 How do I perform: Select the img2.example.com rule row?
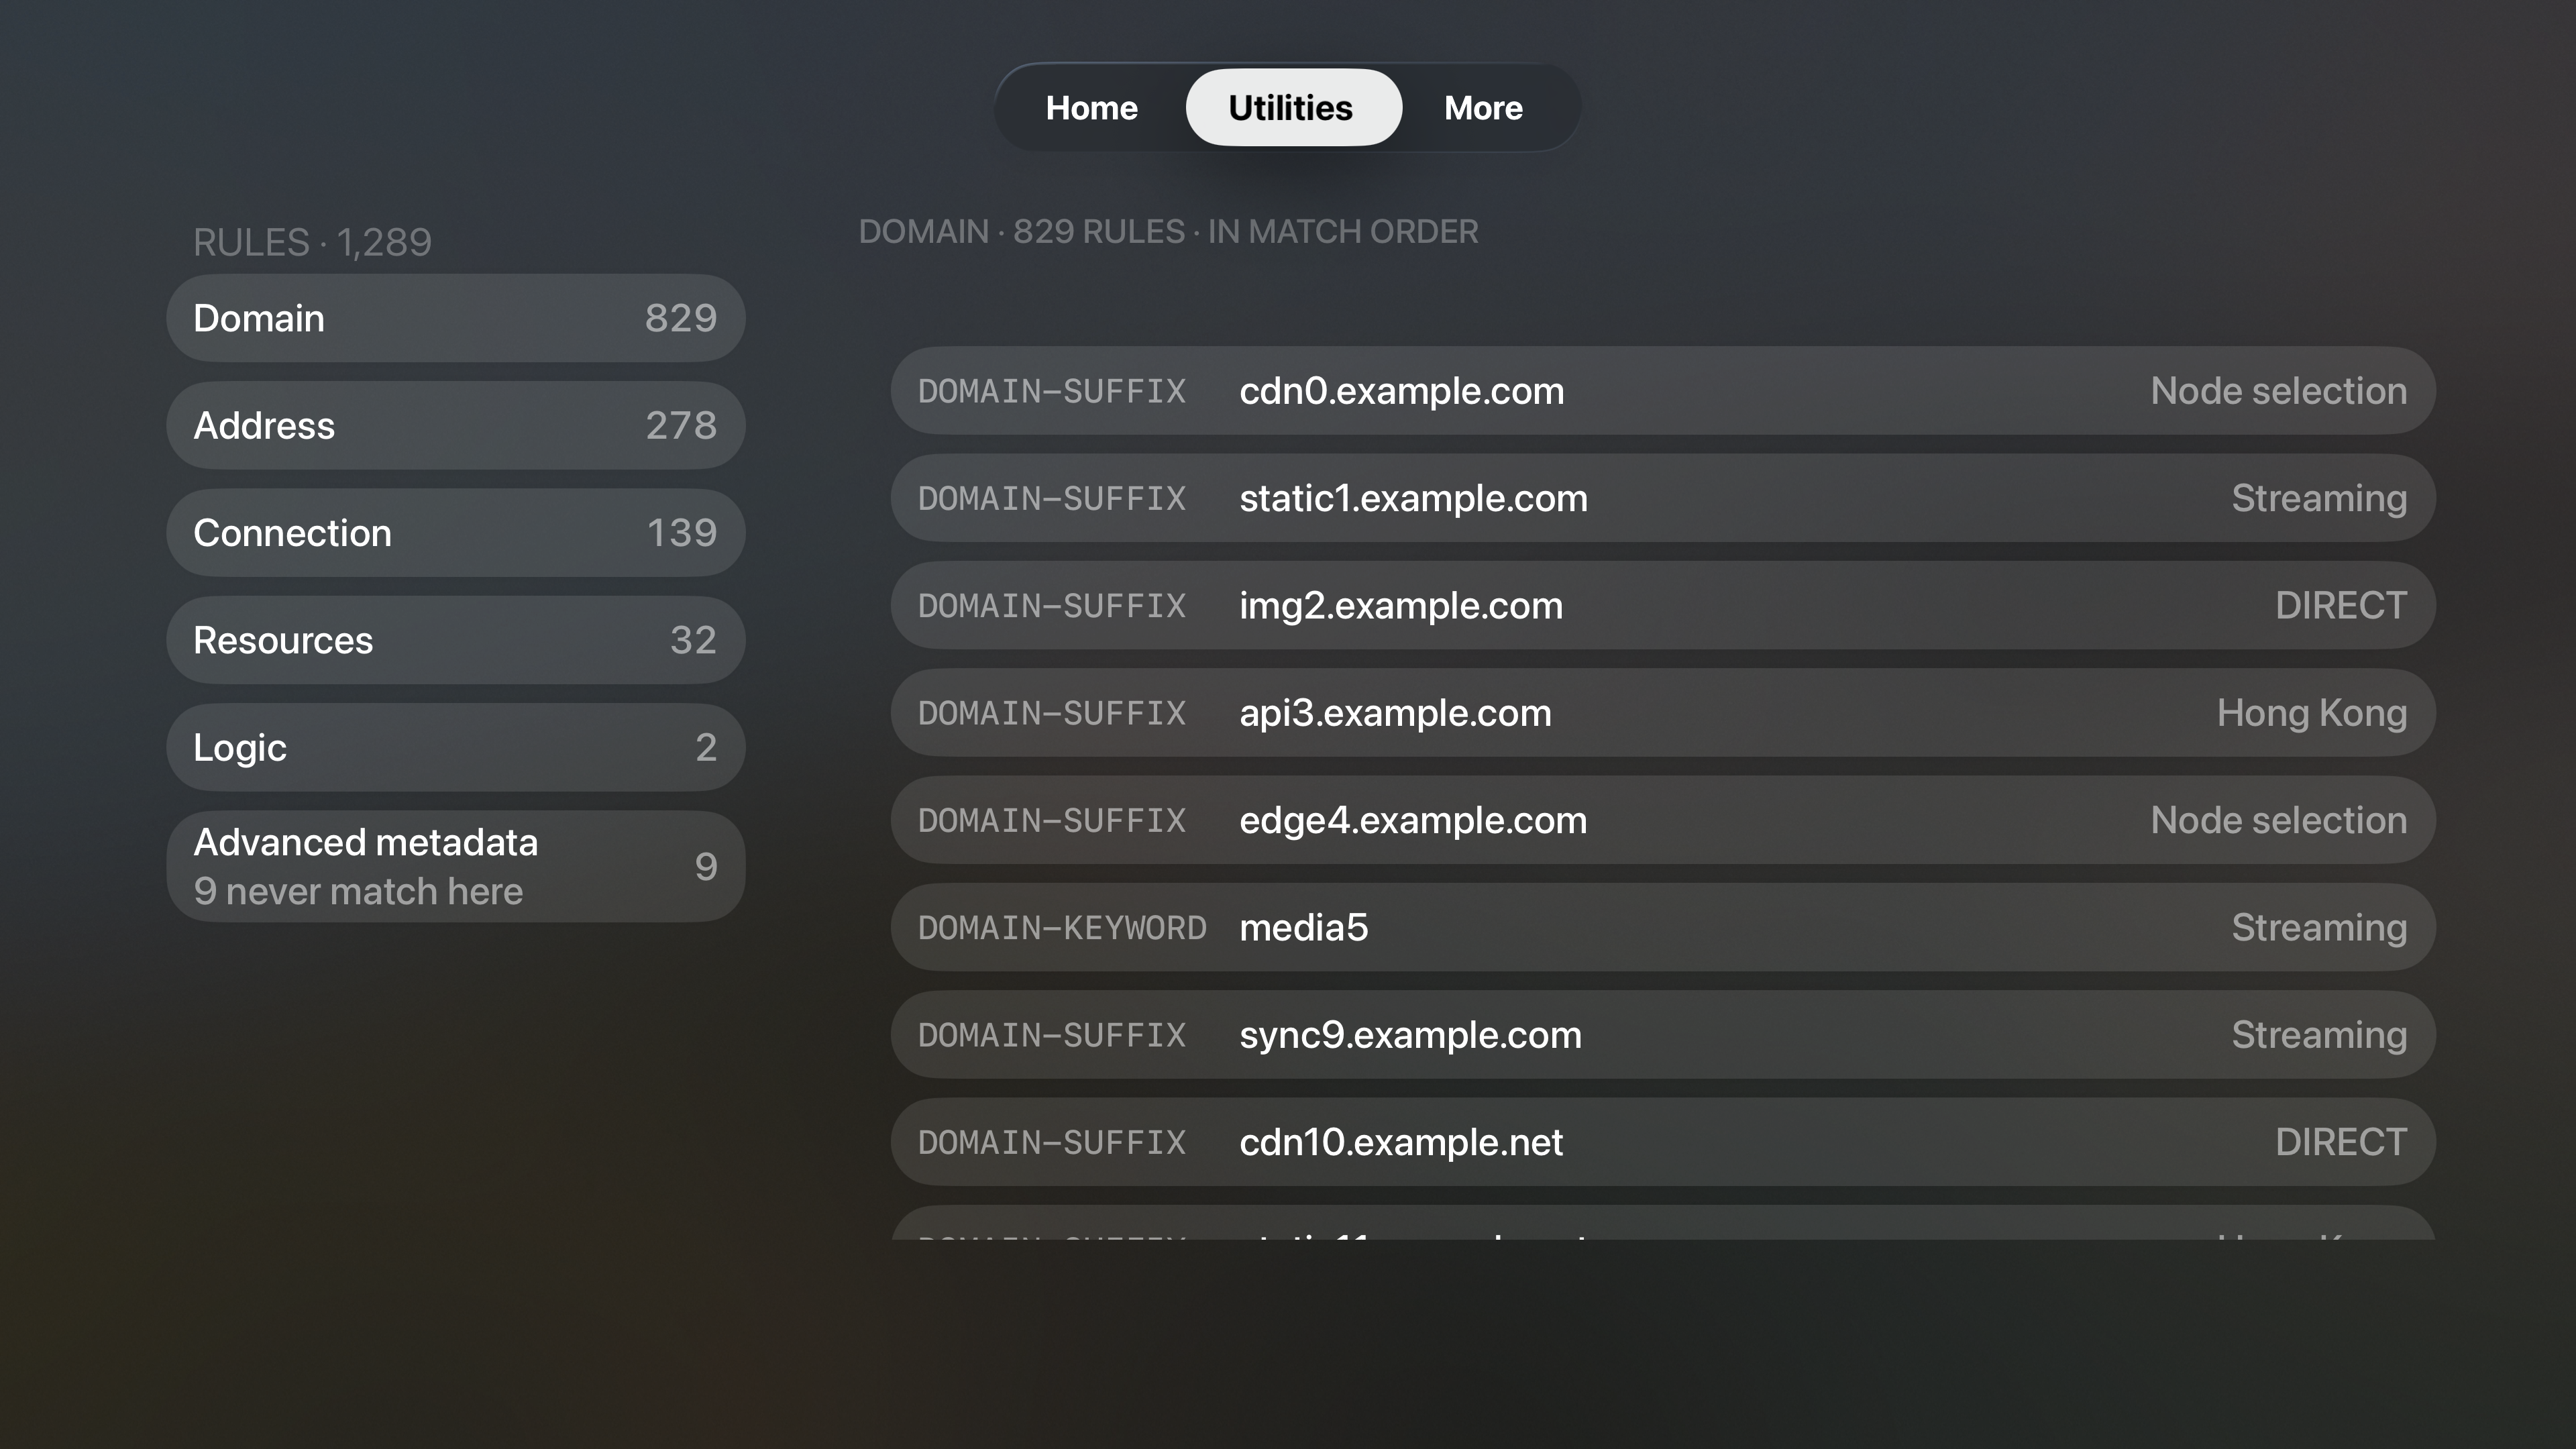(1663, 606)
